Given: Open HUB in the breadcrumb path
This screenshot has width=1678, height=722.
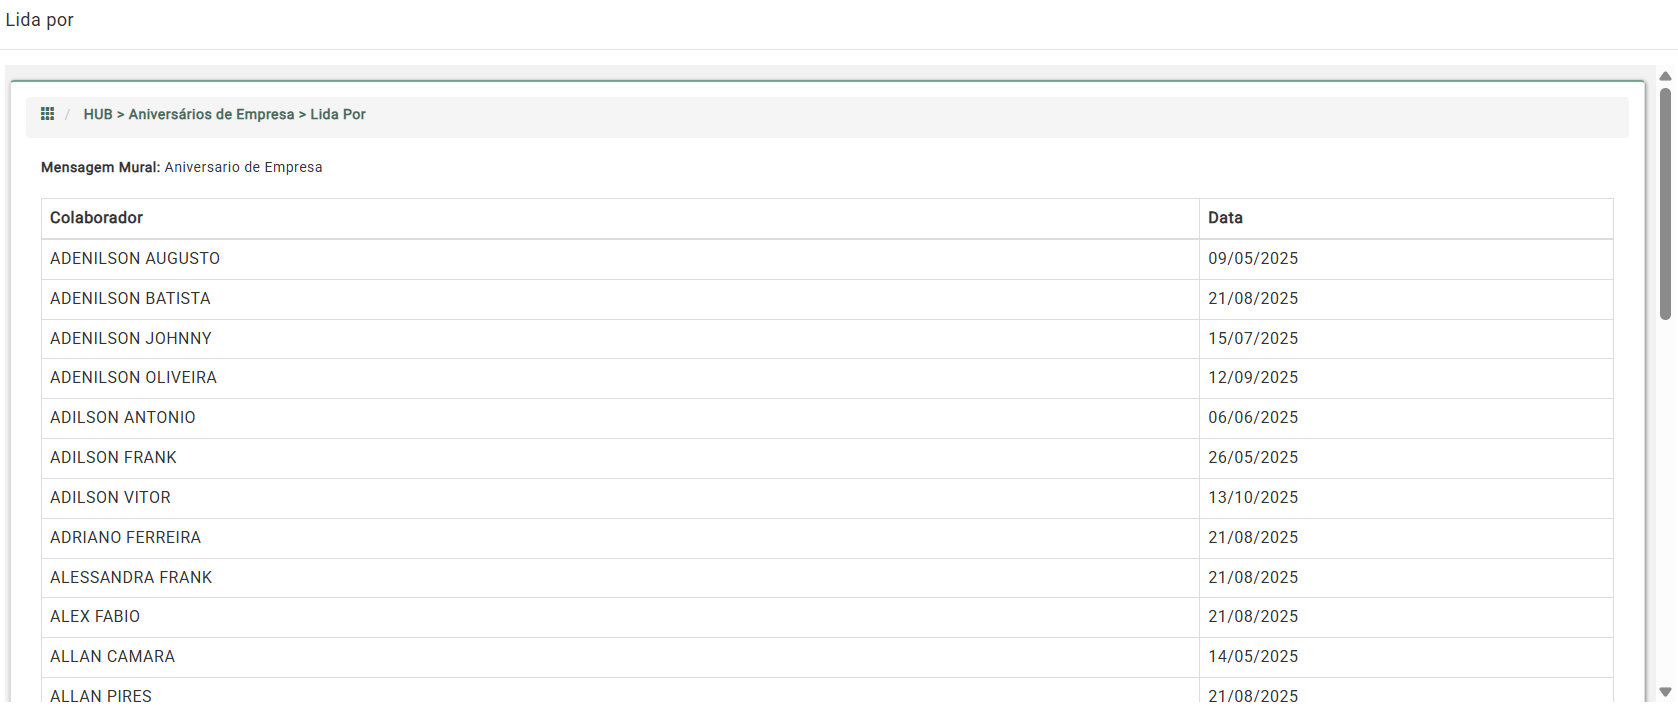Looking at the screenshot, I should click(x=98, y=115).
